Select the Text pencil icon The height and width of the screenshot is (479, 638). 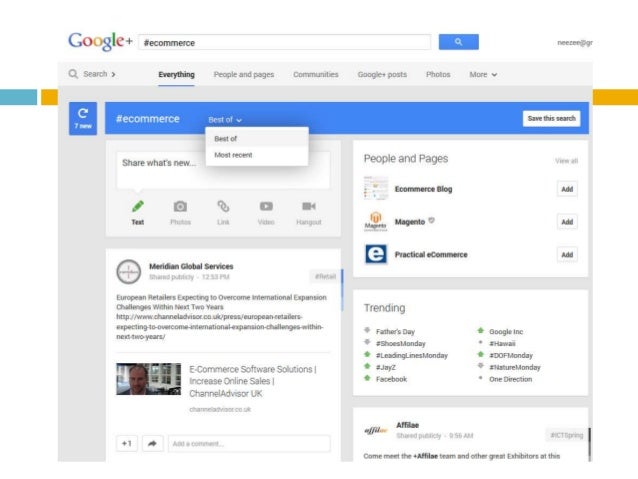coord(138,206)
